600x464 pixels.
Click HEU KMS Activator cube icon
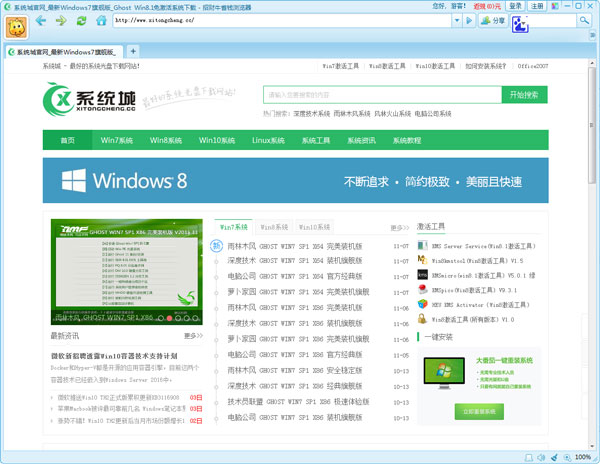[422, 304]
